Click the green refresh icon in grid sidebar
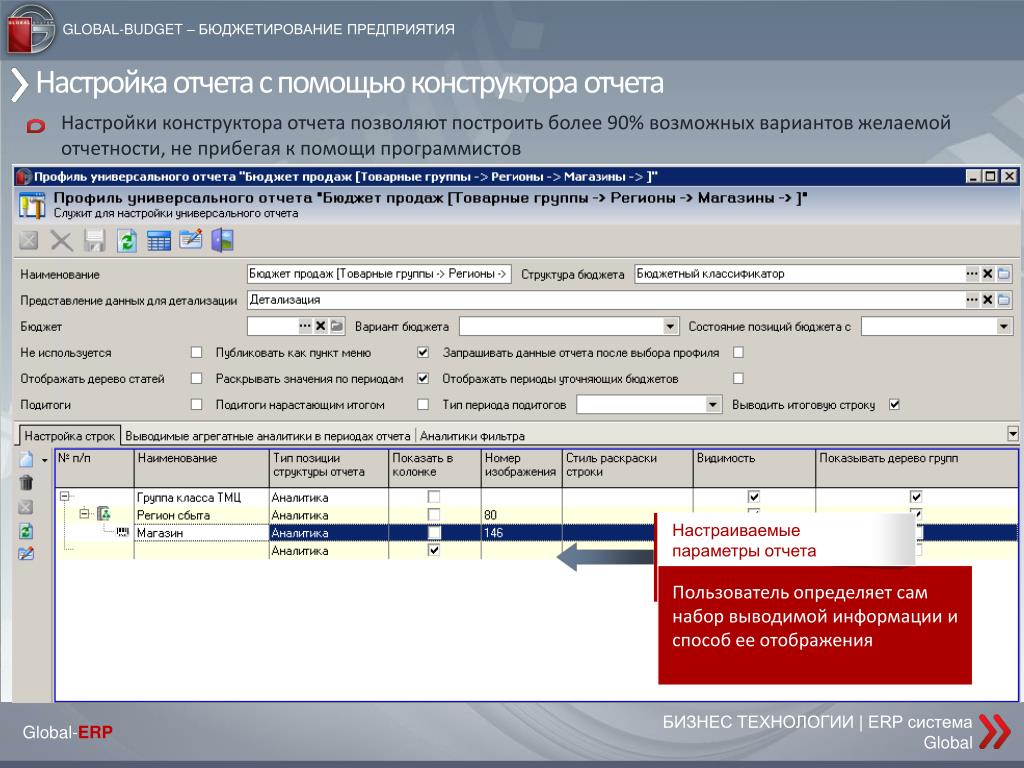This screenshot has width=1024, height=768. (x=26, y=530)
